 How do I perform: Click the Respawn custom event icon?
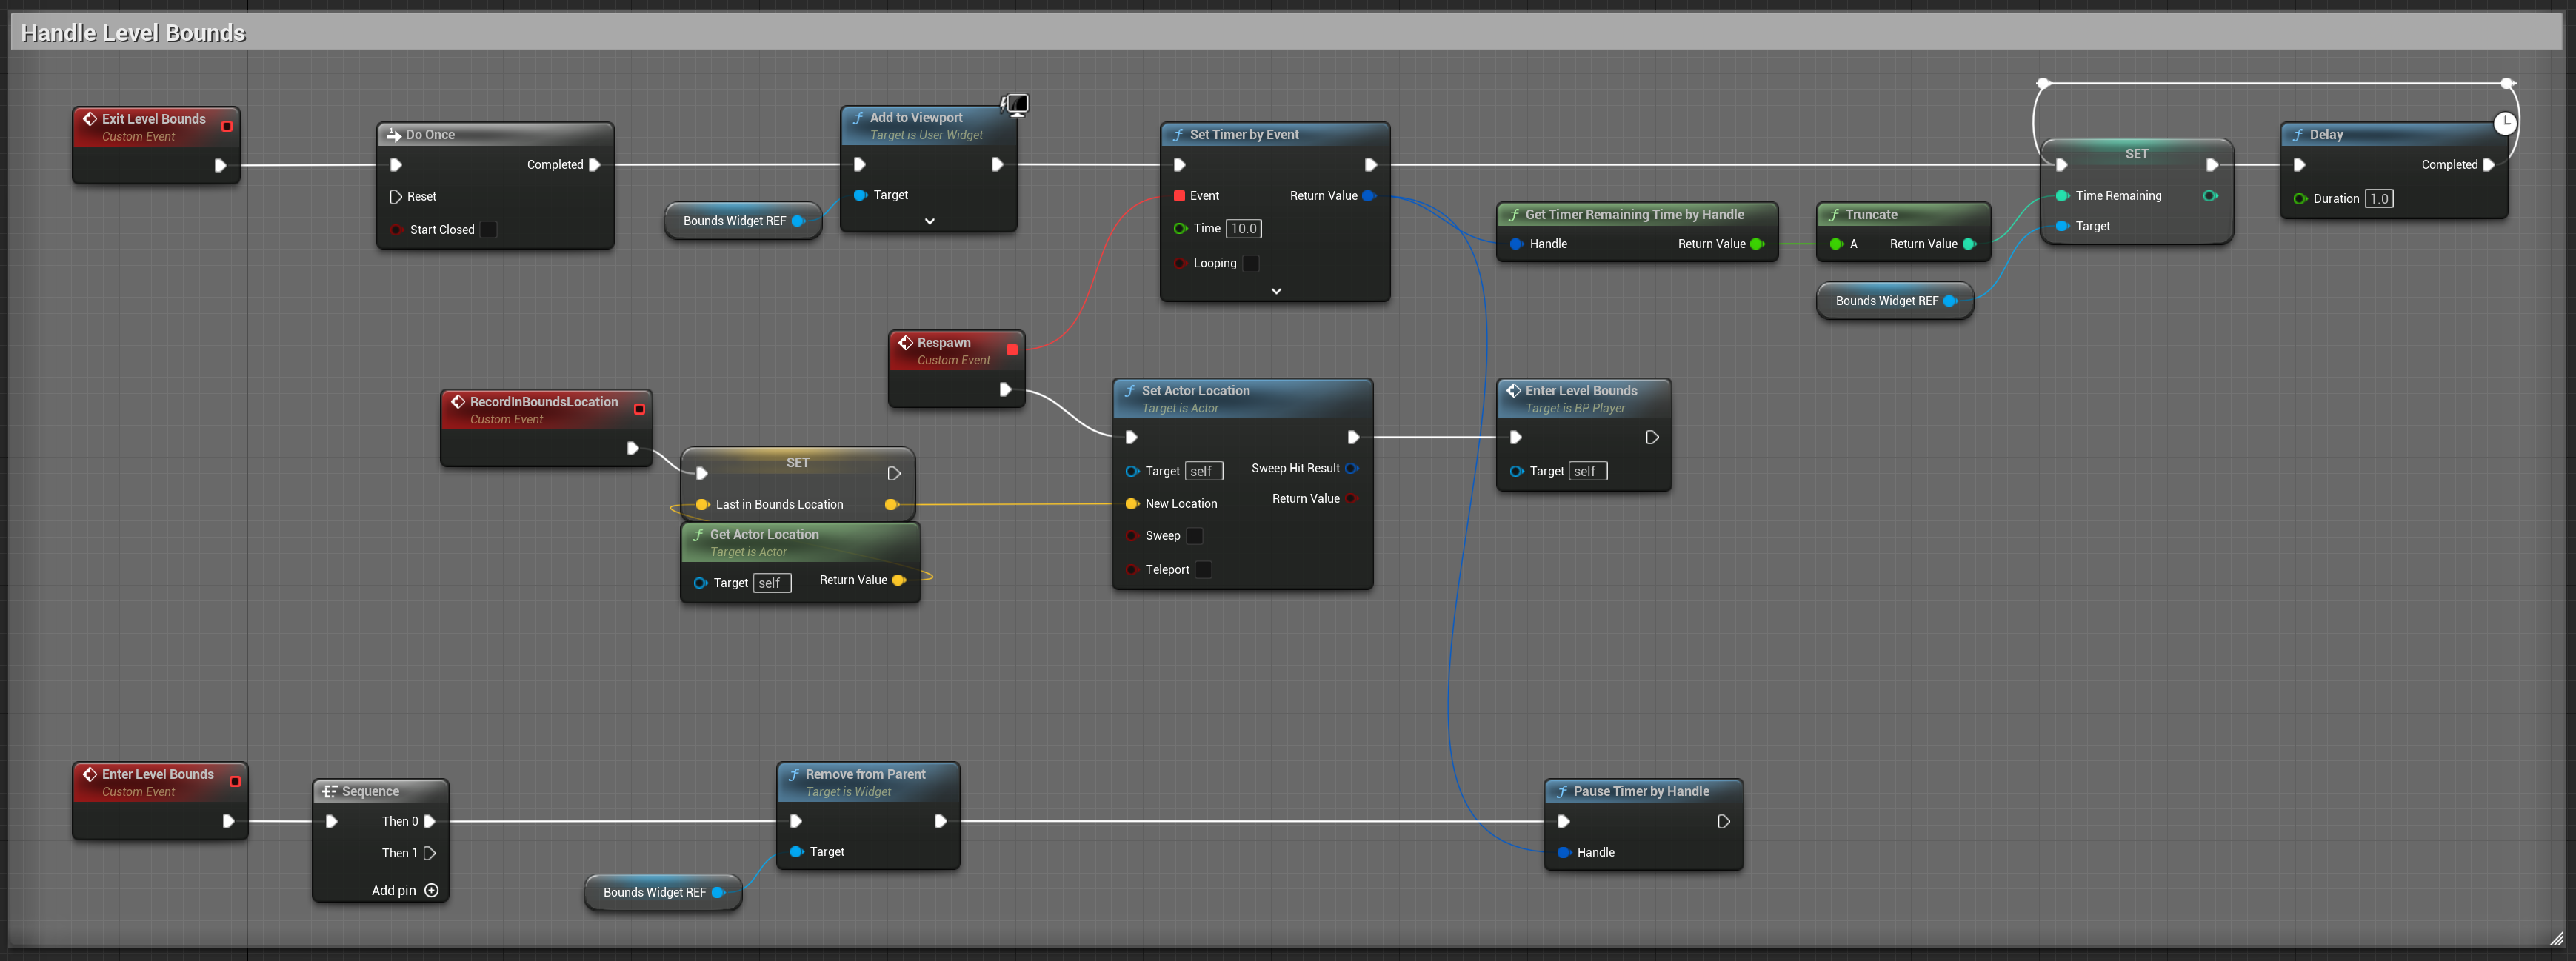tap(905, 343)
